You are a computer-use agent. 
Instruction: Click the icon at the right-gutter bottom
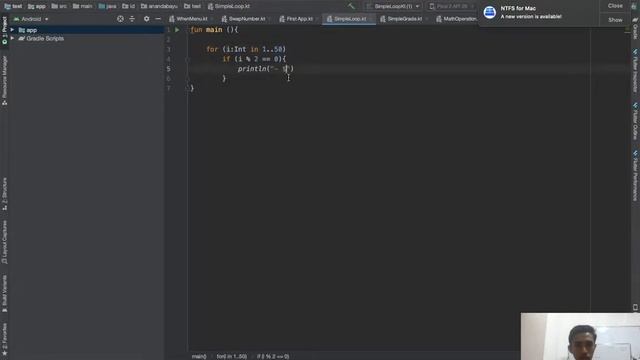coord(635,307)
